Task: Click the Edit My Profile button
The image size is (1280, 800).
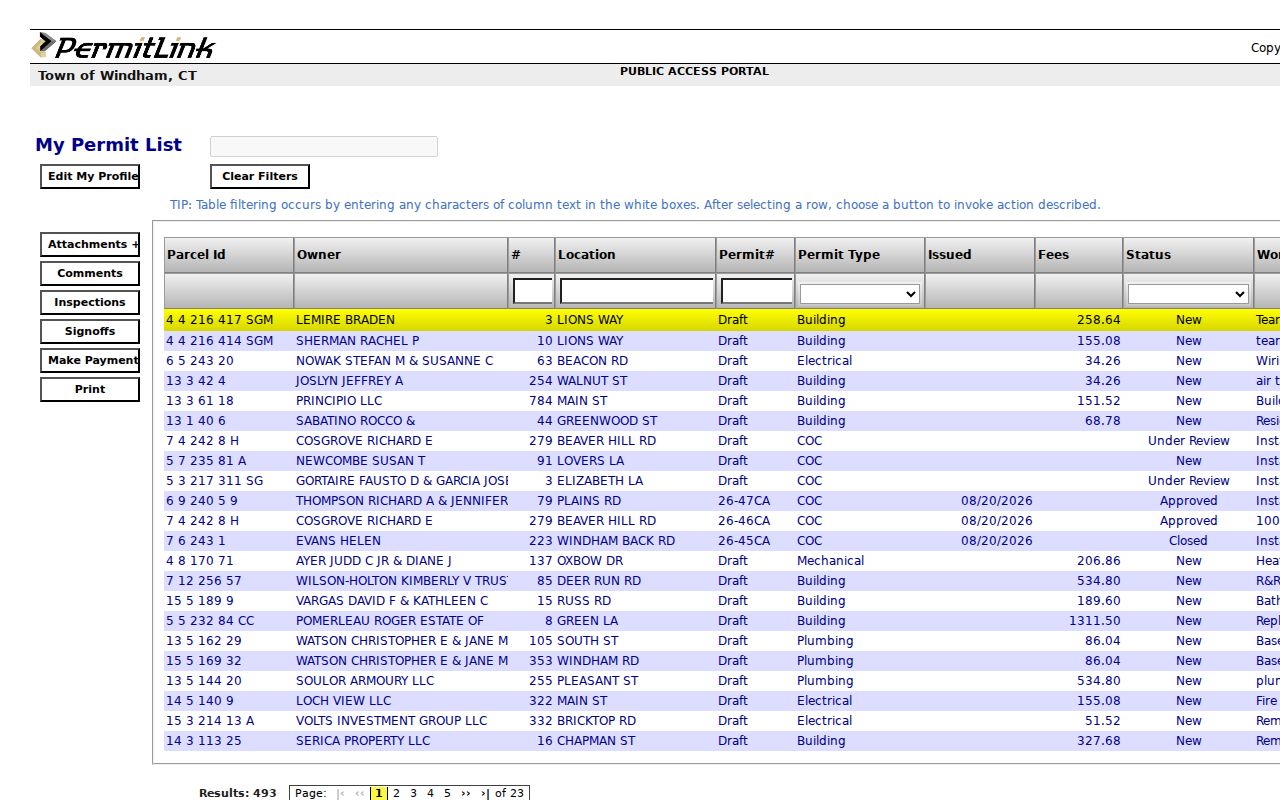Action: coord(90,176)
